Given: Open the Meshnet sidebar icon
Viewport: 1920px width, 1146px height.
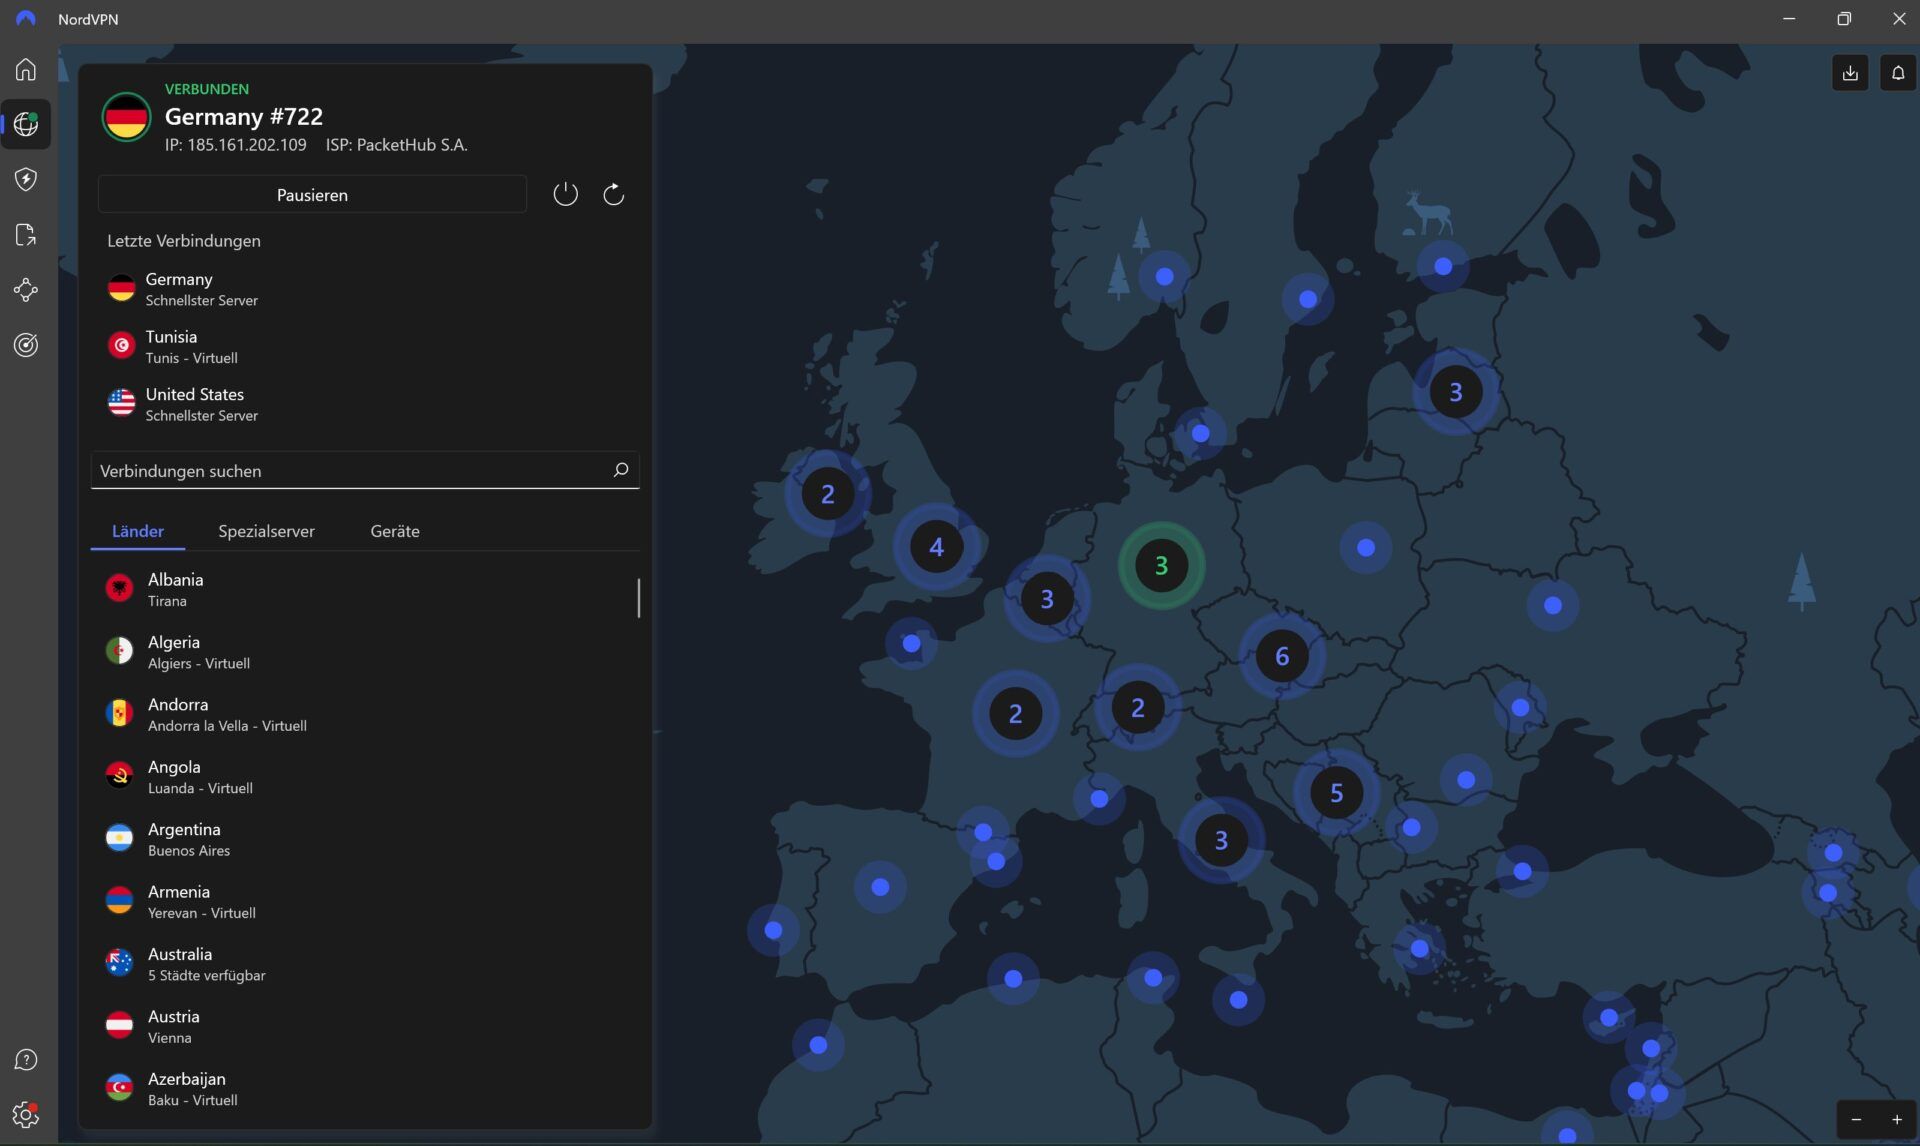Looking at the screenshot, I should click(26, 290).
